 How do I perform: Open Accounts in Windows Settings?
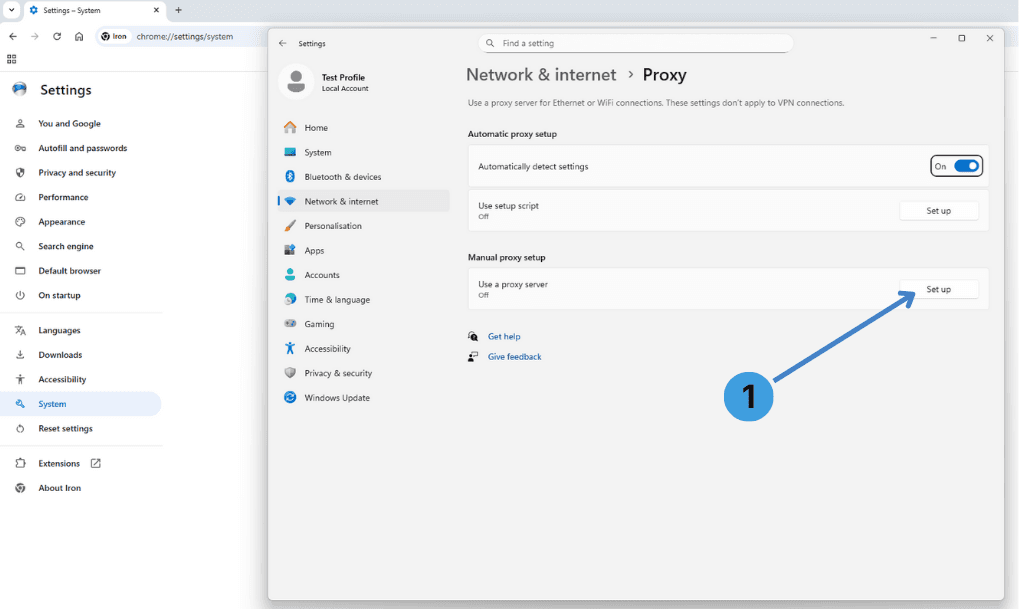pyautogui.click(x=363, y=276)
